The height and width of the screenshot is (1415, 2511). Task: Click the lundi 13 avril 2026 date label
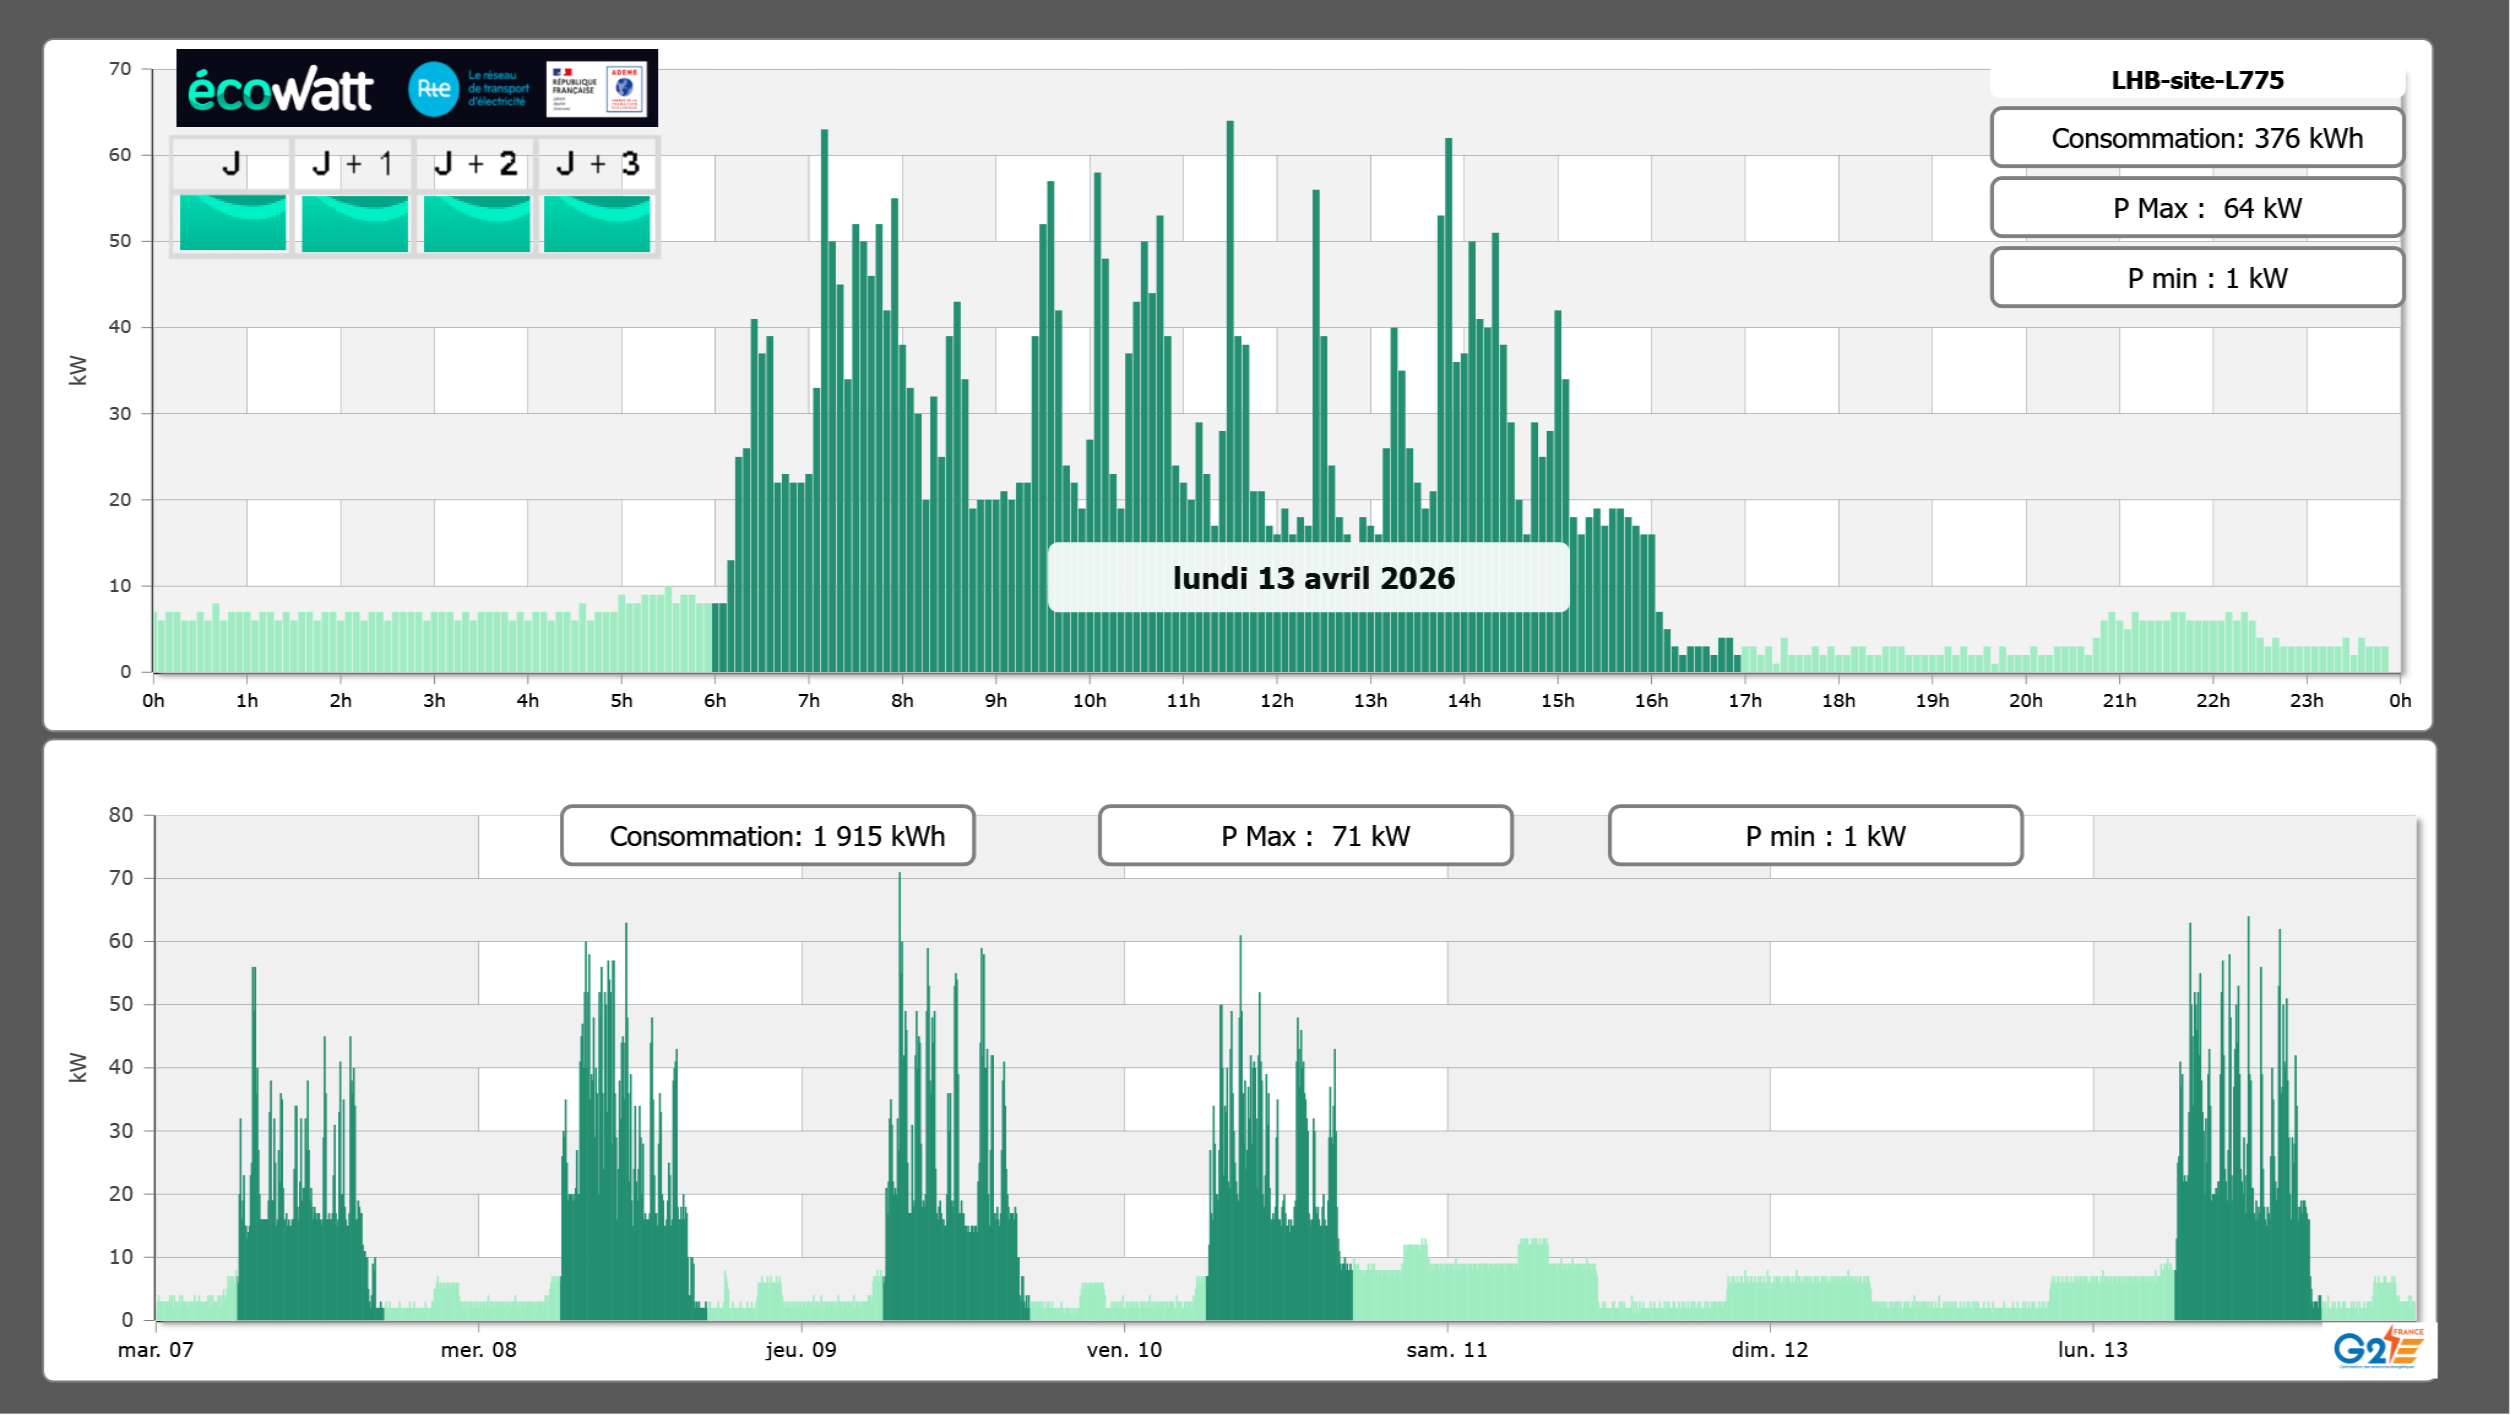coord(1312,578)
